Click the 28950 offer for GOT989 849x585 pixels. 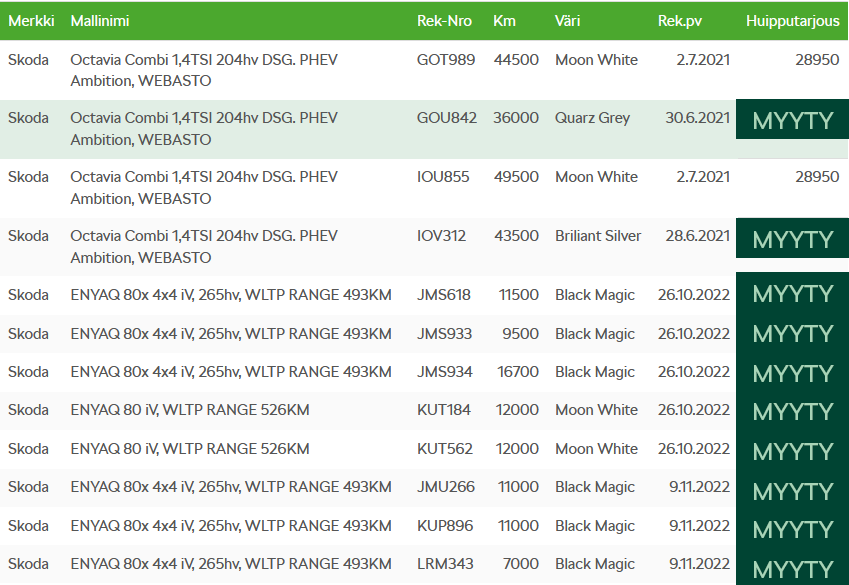click(x=817, y=60)
